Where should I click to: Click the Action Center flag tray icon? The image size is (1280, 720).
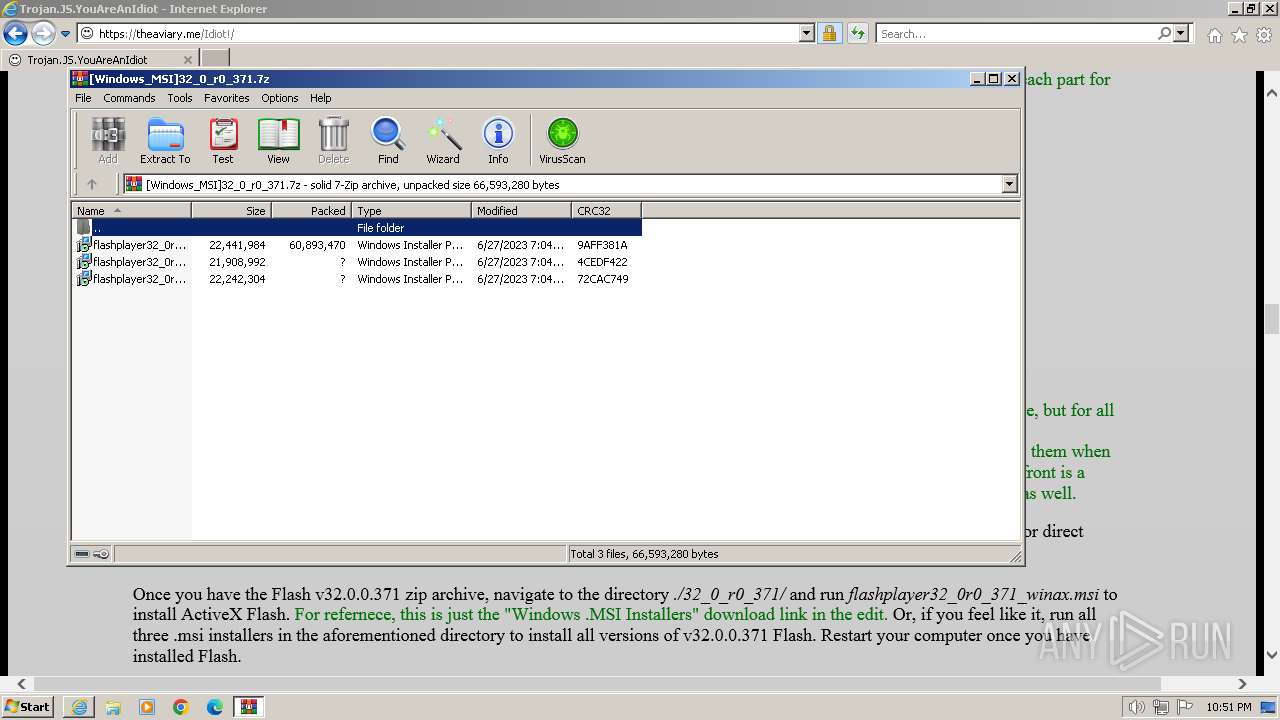(1185, 707)
